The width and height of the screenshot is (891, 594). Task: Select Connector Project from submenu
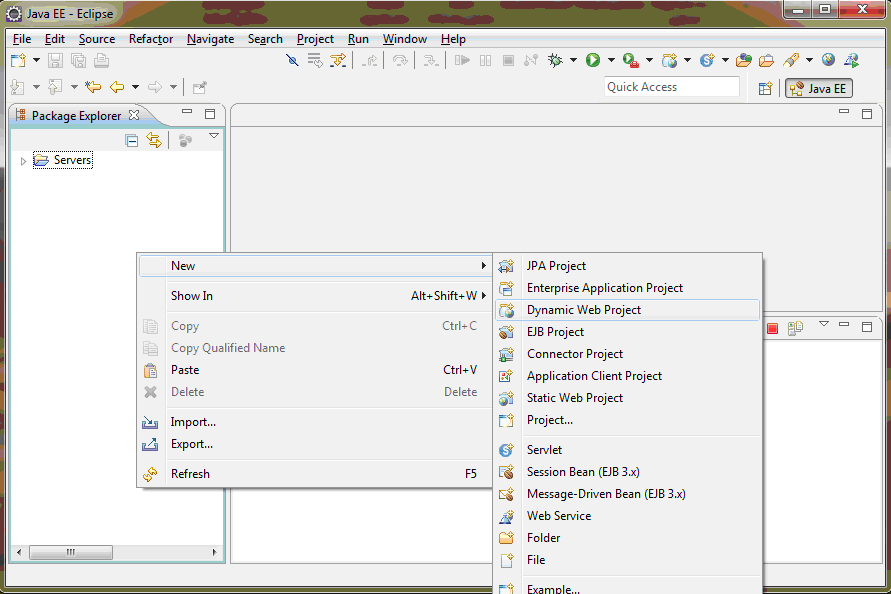pos(628,354)
